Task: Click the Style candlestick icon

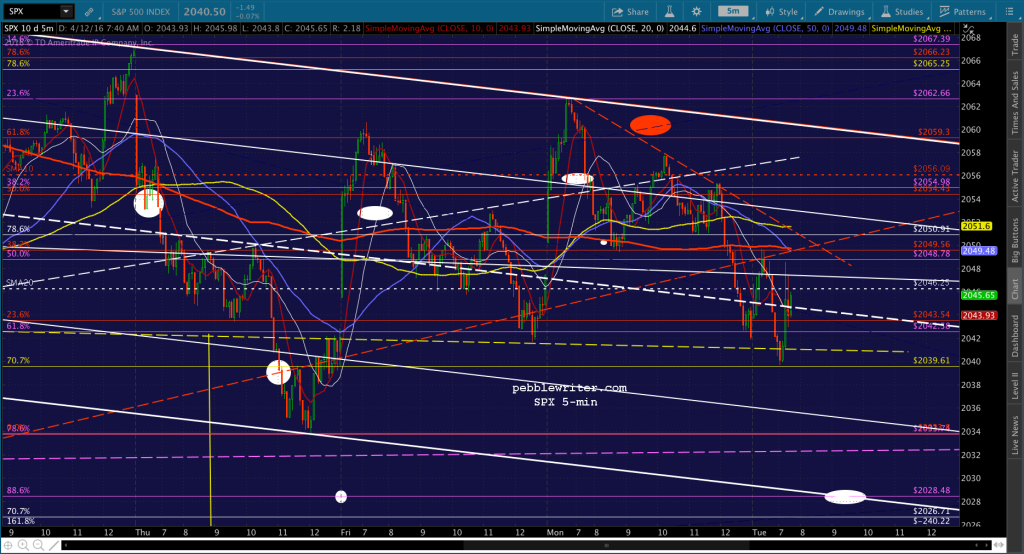Action: point(770,12)
